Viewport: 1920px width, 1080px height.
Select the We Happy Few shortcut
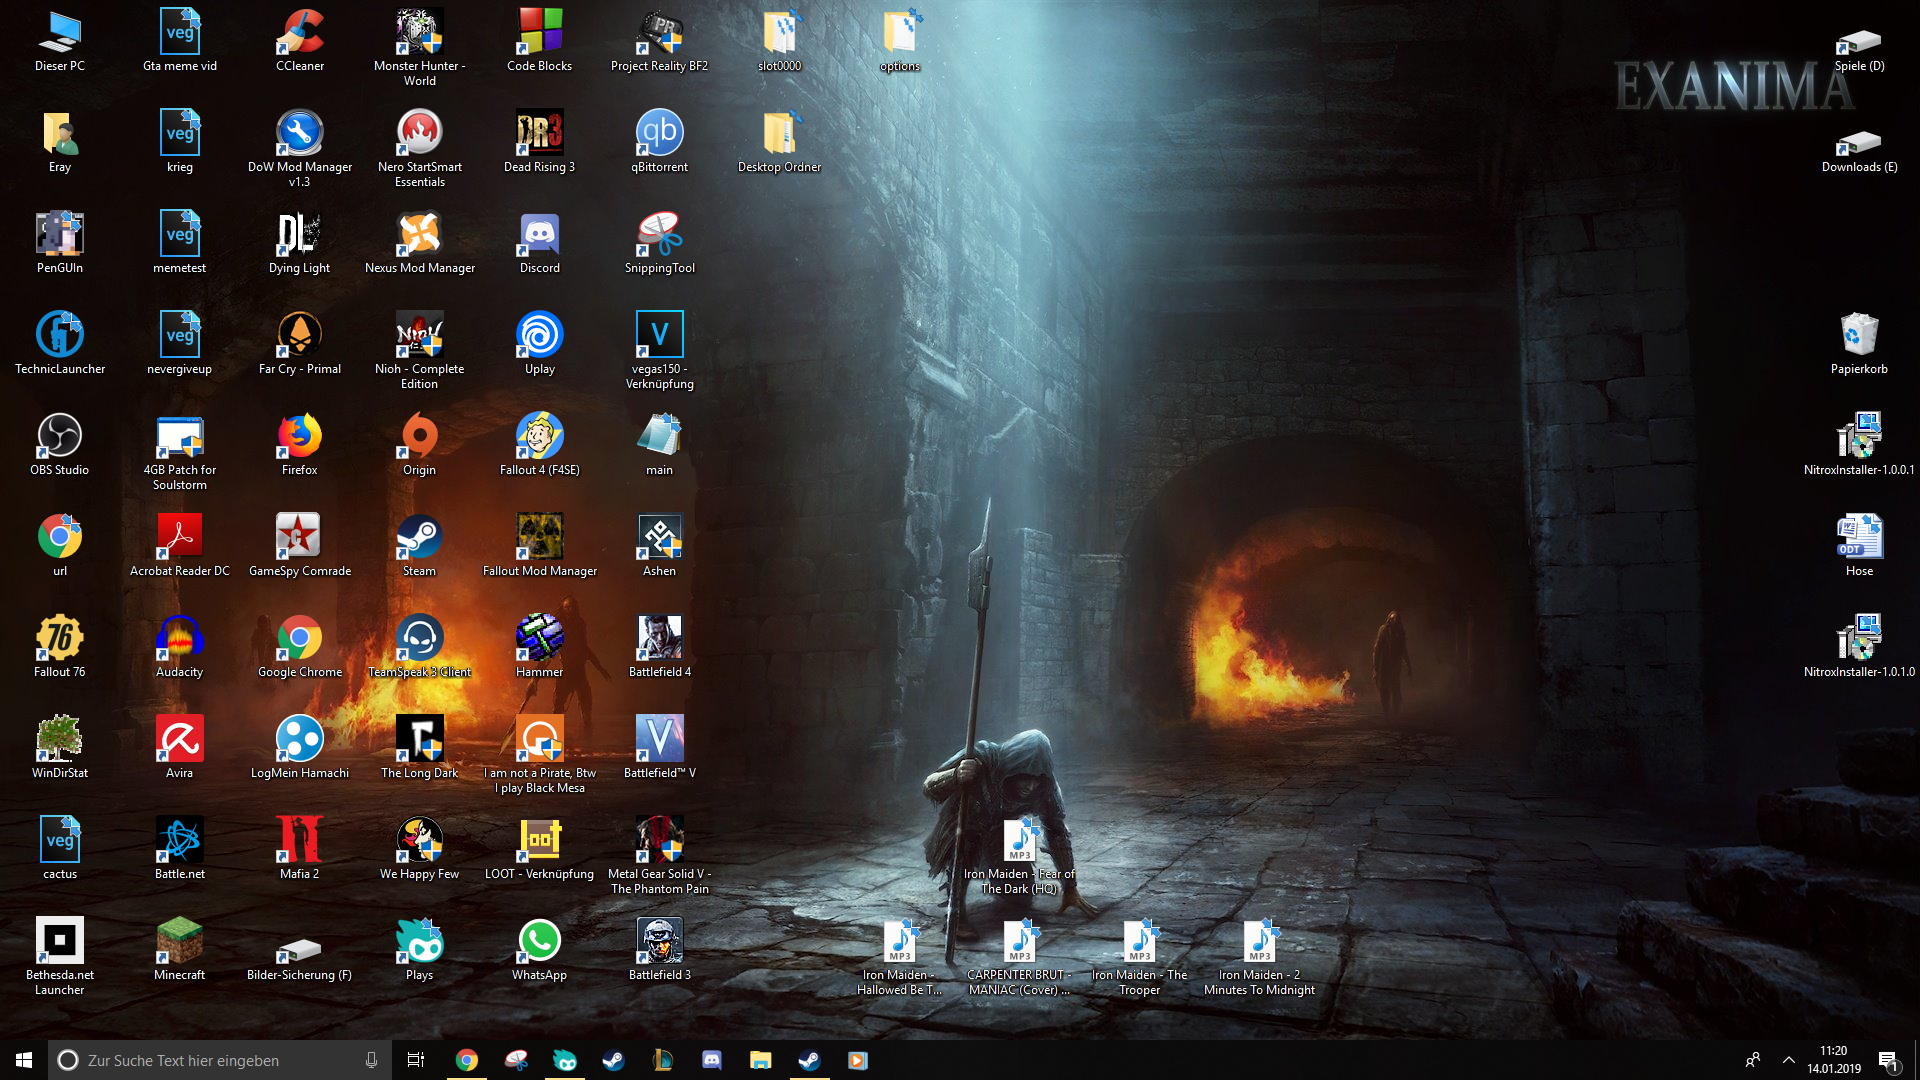[420, 849]
